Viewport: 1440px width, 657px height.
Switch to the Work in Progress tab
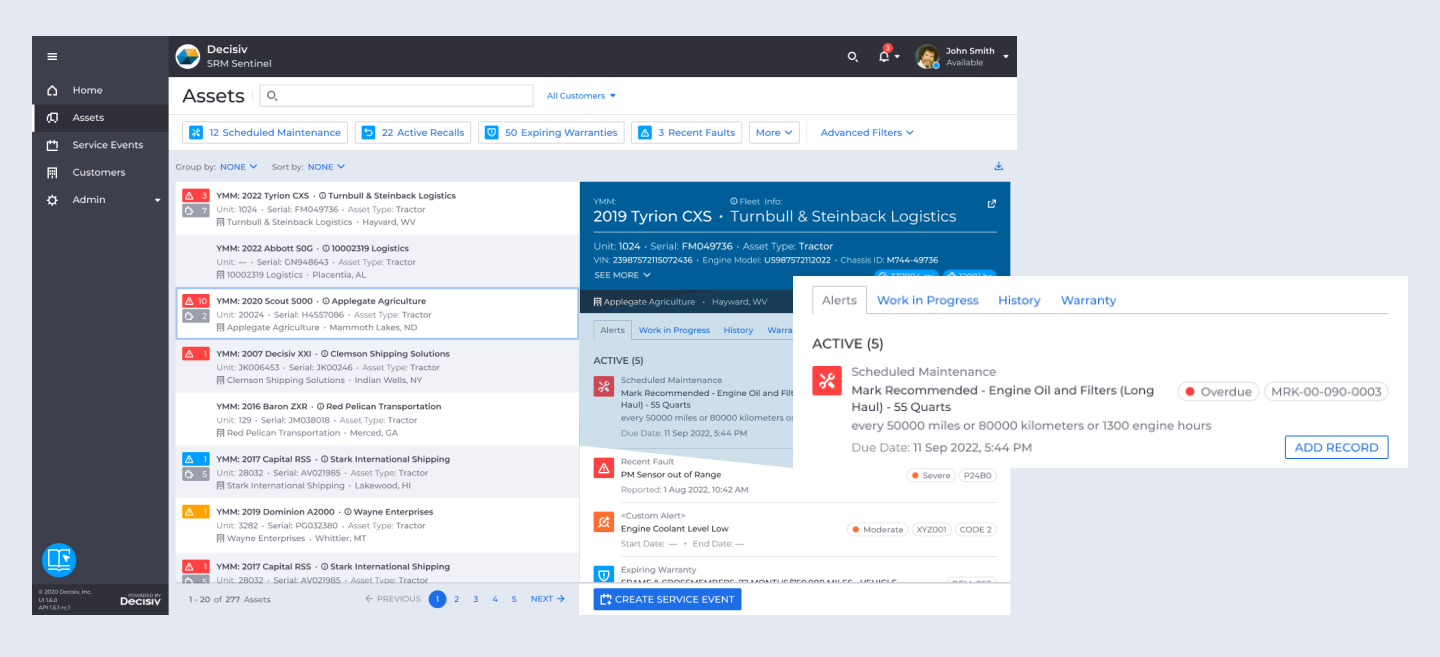[x=927, y=300]
